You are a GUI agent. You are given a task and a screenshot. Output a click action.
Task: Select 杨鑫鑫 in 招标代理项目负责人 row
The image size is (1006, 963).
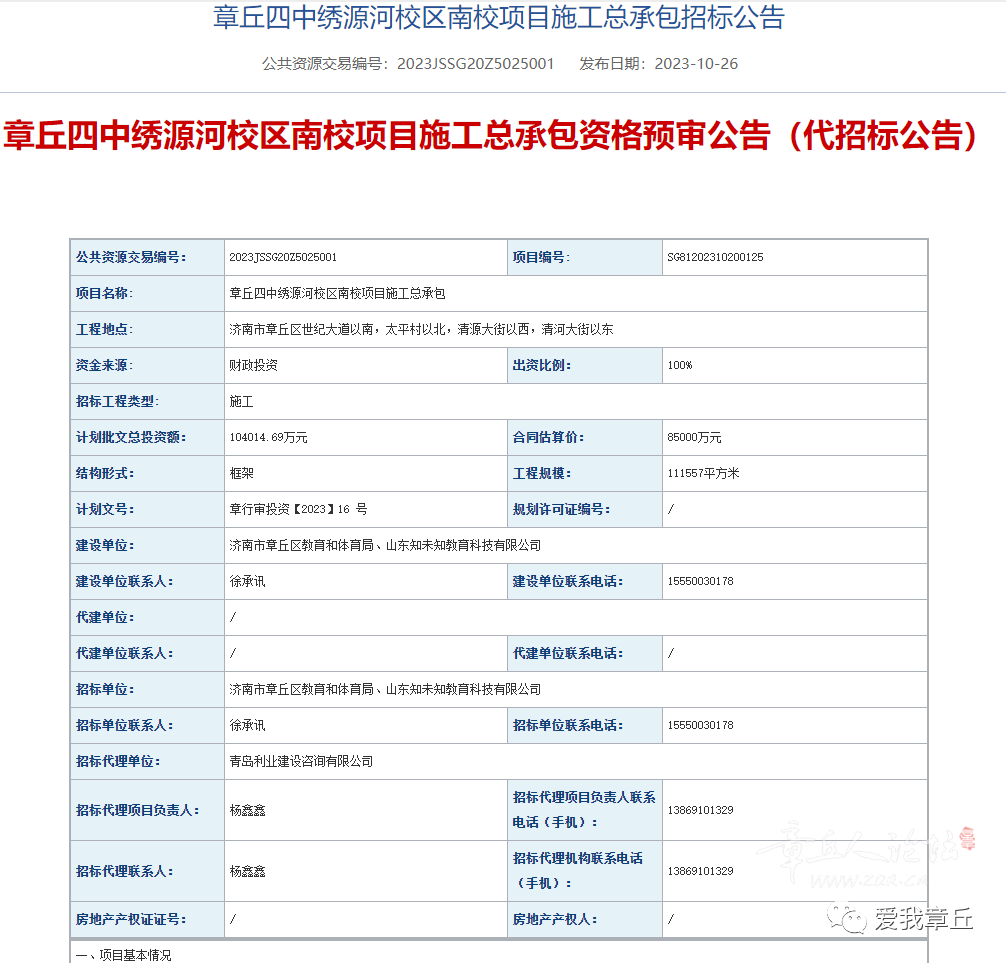coord(247,810)
